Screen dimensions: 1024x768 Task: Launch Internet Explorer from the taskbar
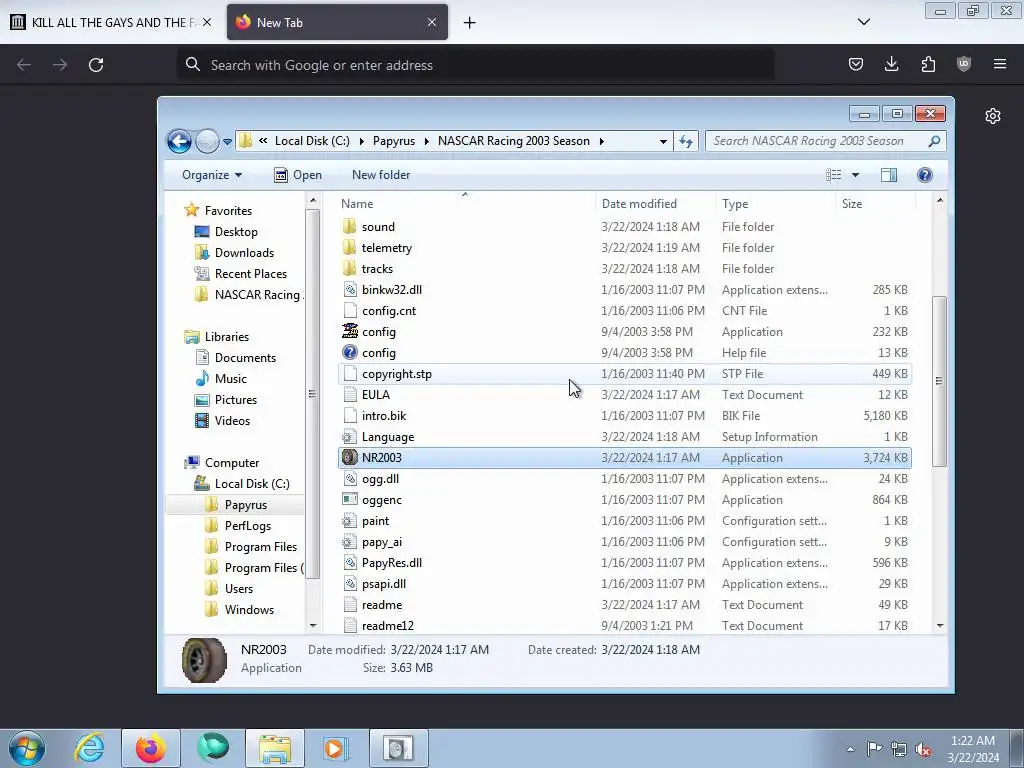89,748
